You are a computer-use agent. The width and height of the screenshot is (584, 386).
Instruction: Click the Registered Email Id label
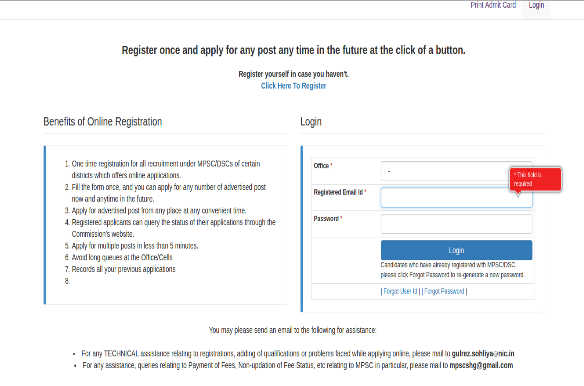[x=340, y=192]
